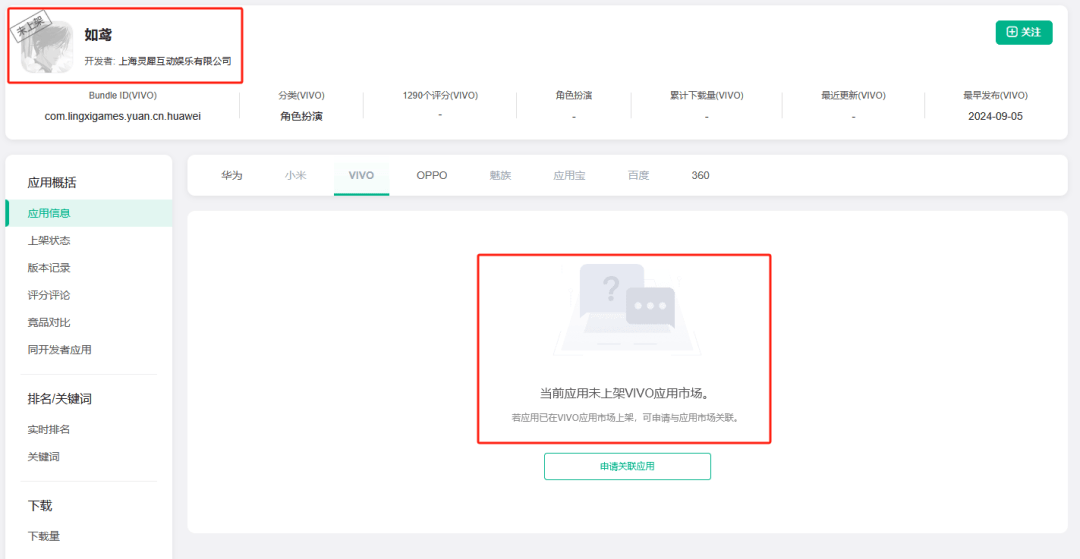Click the 关注 follow button
The width and height of the screenshot is (1080, 559).
(x=1024, y=32)
